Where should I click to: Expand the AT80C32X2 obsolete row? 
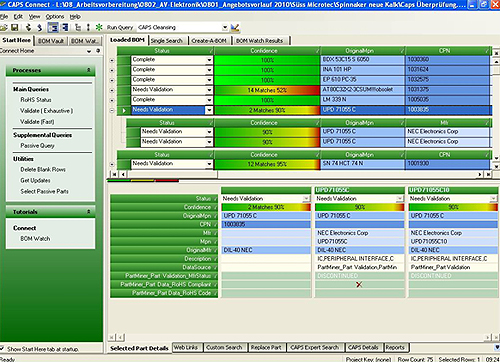[112, 90]
